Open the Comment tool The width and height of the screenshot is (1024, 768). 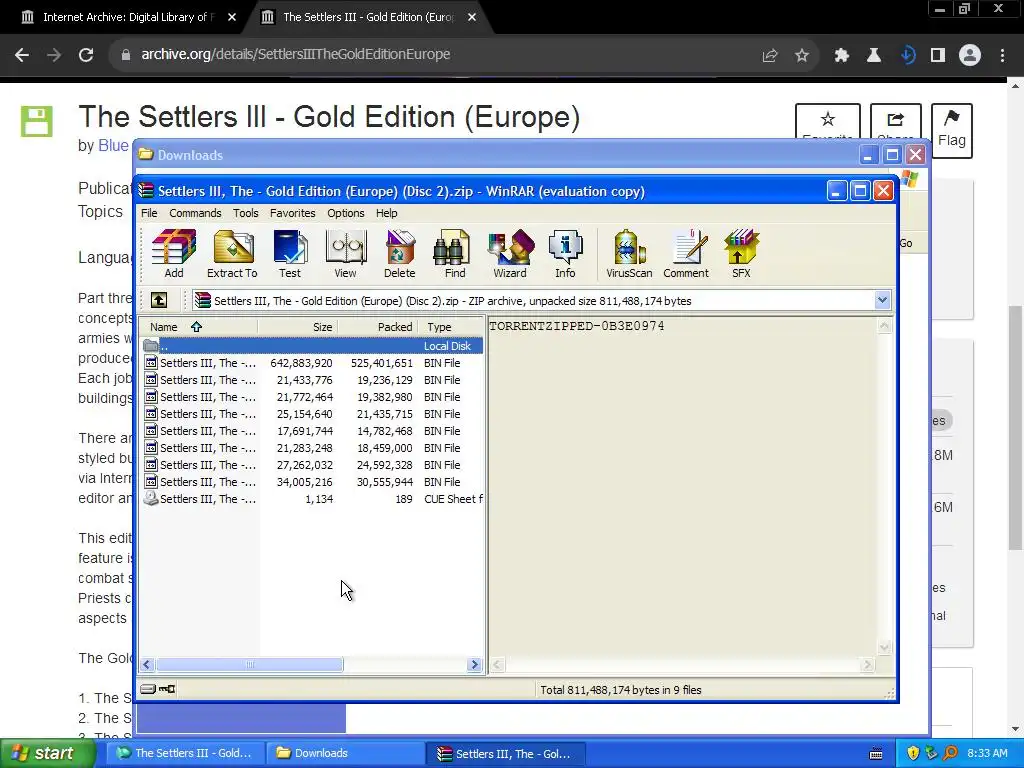[686, 254]
